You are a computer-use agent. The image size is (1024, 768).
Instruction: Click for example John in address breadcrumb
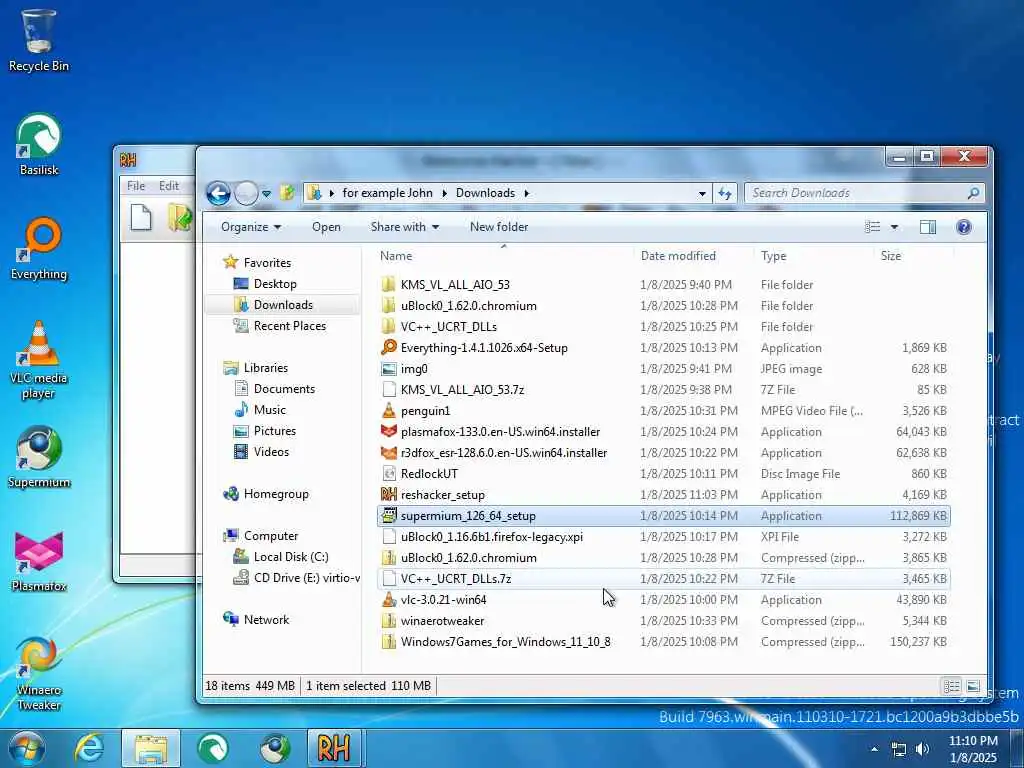[387, 193]
